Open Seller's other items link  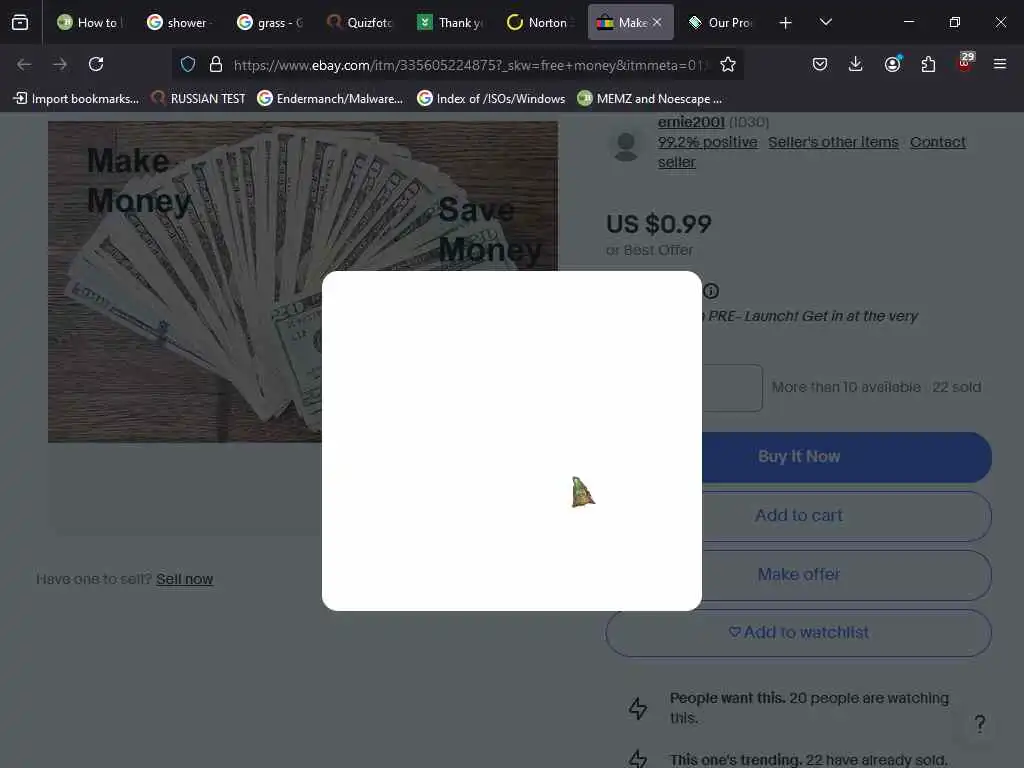(833, 142)
